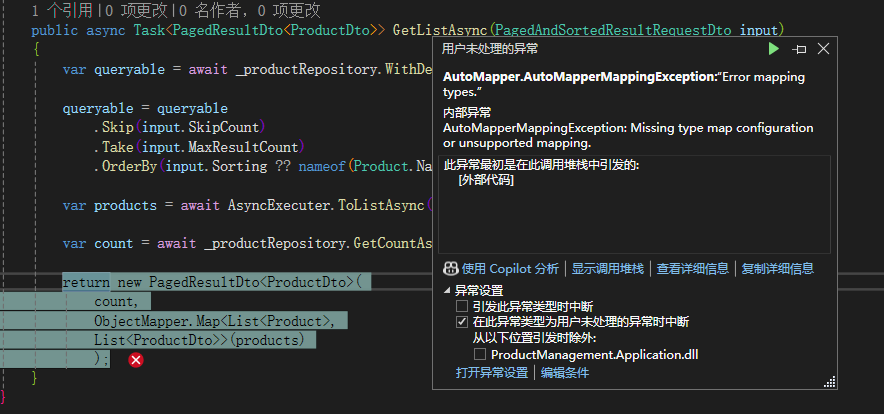Pin the exception helper popup
The width and height of the screenshot is (884, 414).
coord(799,50)
